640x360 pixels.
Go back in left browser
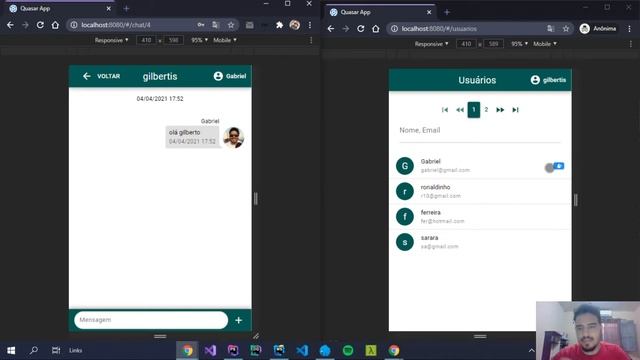tap(10, 25)
